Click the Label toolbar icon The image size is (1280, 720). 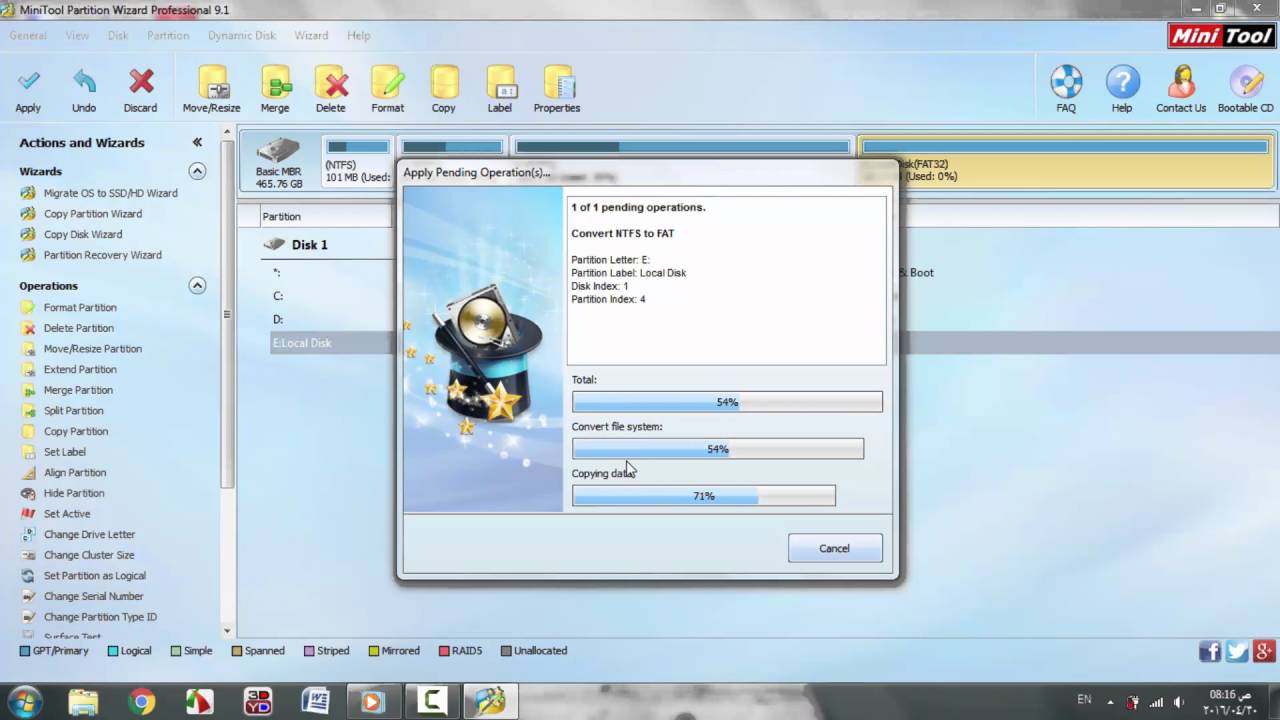coord(500,82)
